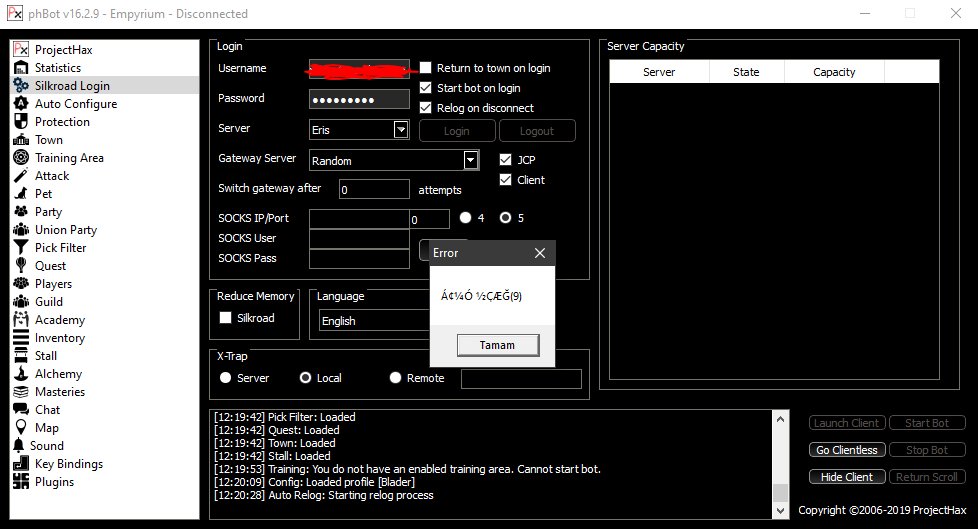Open the Plugins icon
The image size is (978, 529).
point(21,482)
